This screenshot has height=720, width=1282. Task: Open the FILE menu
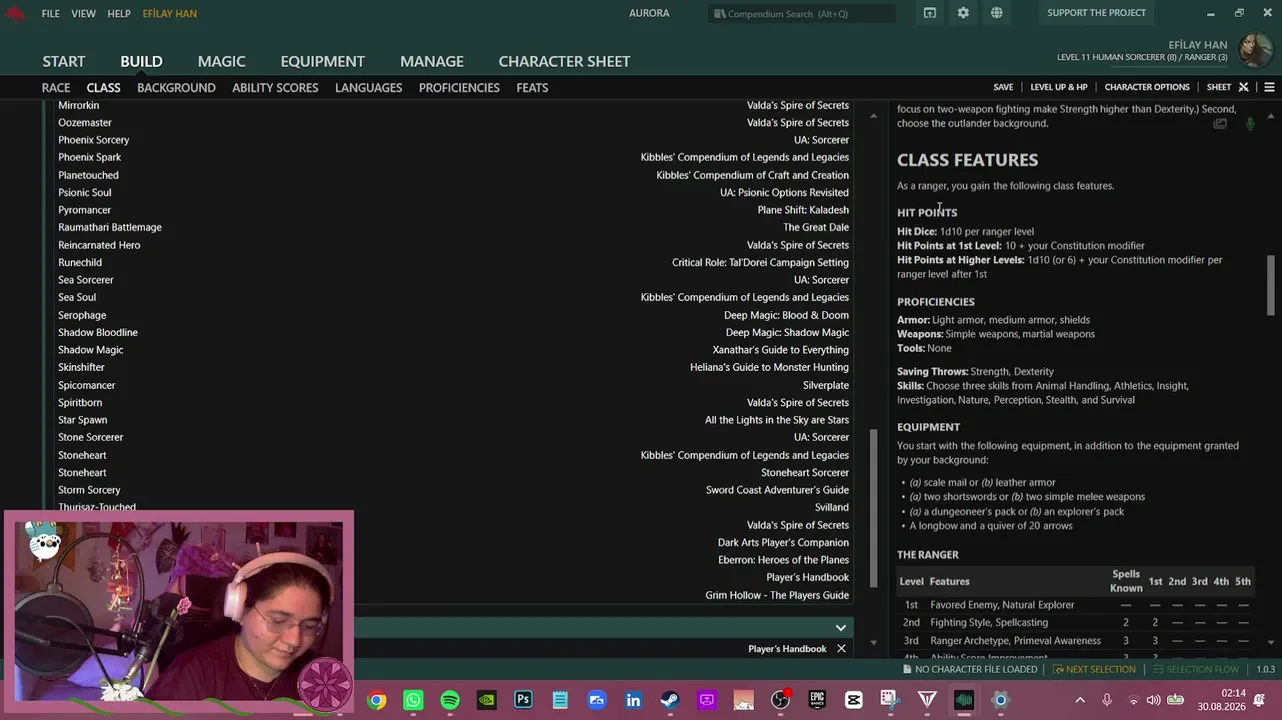coord(50,13)
